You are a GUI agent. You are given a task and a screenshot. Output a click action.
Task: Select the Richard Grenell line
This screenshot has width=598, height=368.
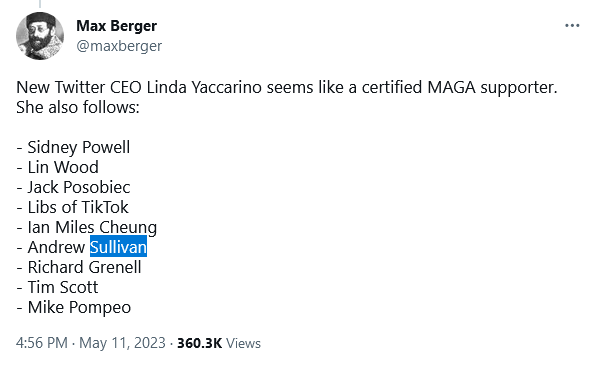79,267
